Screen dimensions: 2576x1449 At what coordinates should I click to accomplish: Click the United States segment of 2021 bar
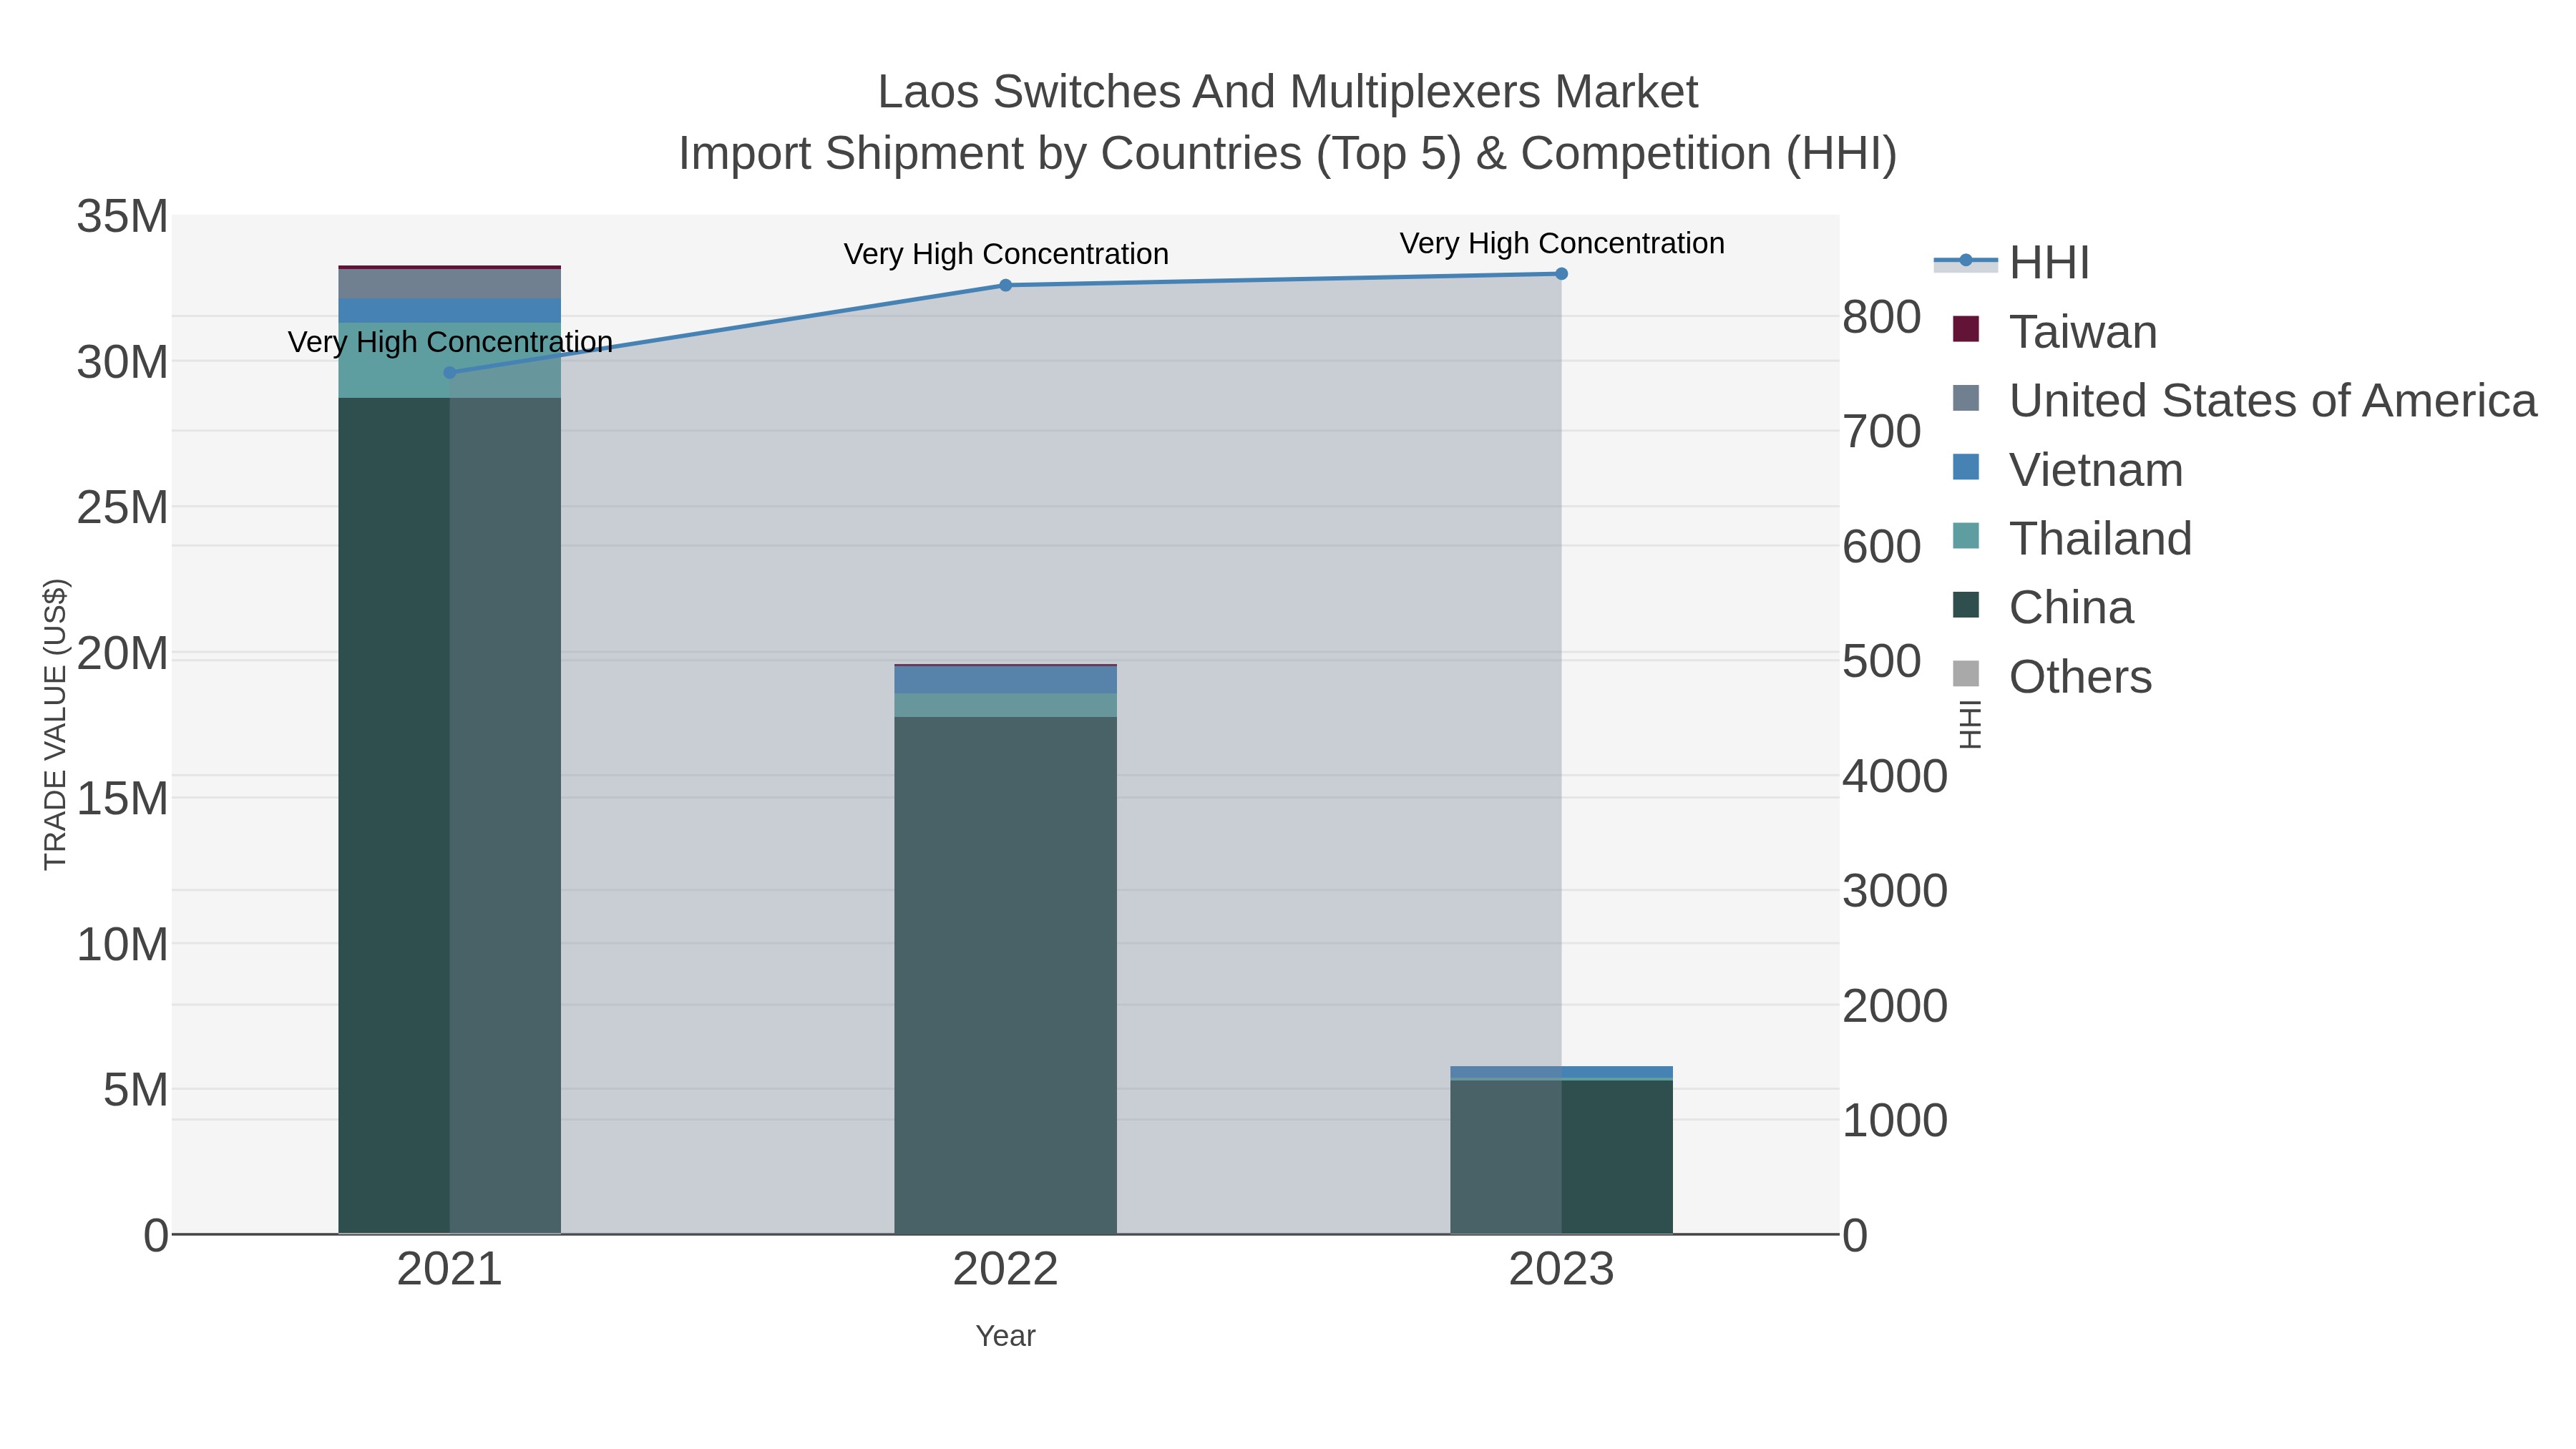(x=449, y=284)
